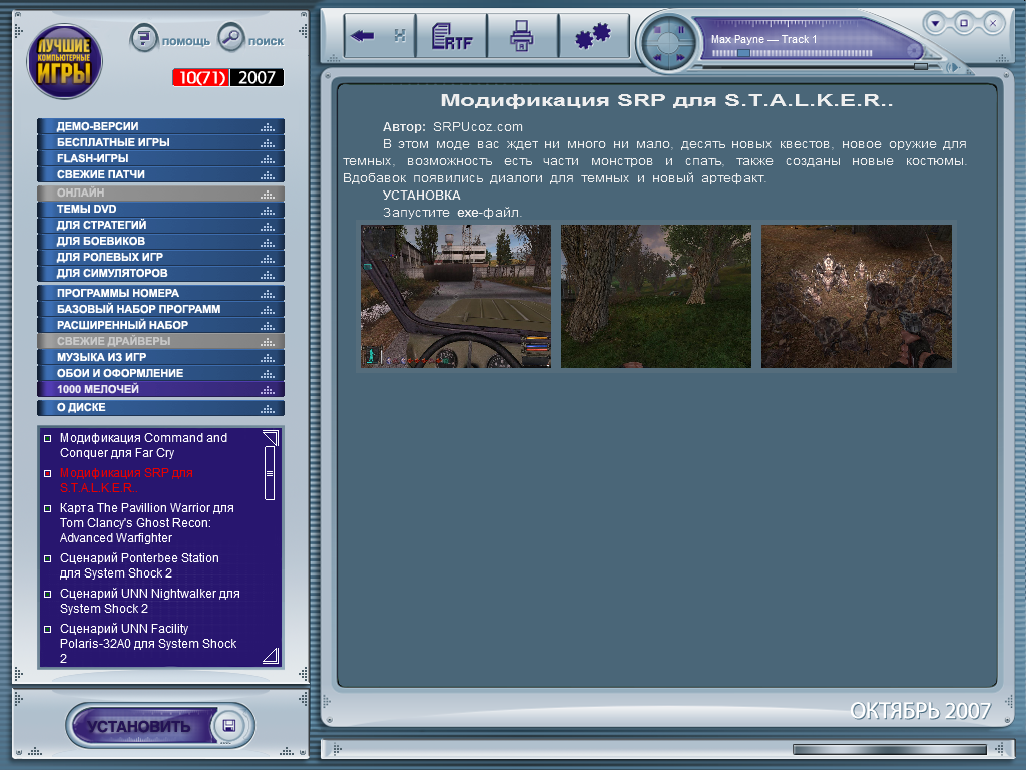Open the jeep driving screenshot thumbnail
This screenshot has width=1026, height=770.
pyautogui.click(x=456, y=296)
